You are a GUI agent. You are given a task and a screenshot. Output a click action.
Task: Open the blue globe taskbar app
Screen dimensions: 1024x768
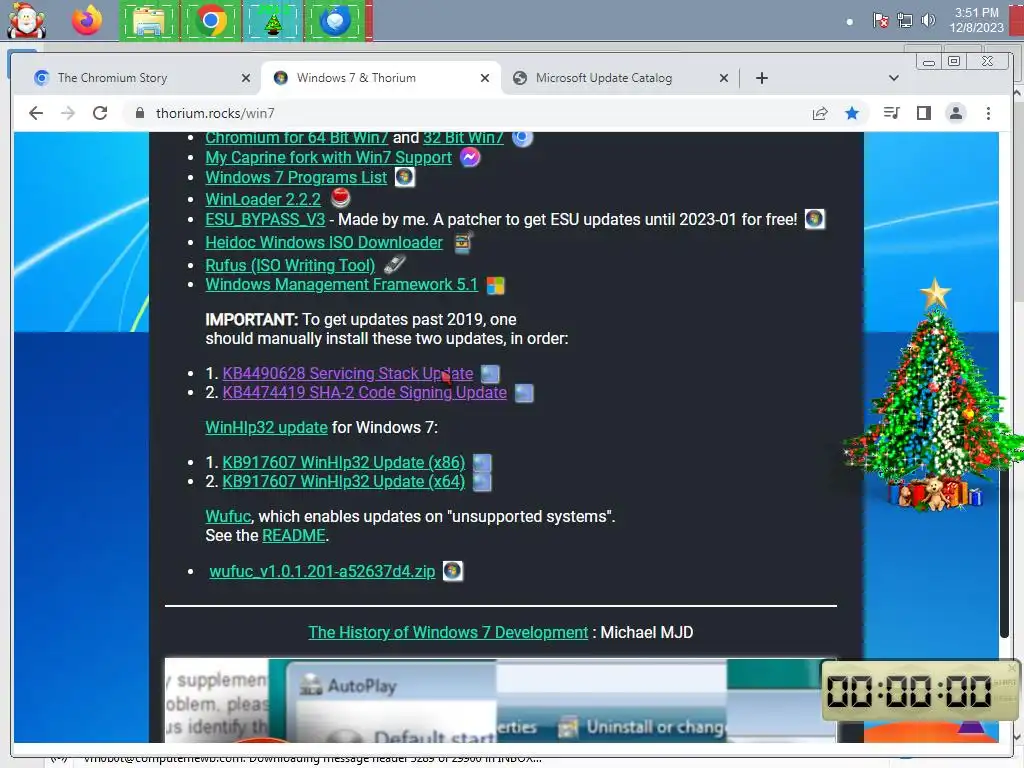click(335, 22)
